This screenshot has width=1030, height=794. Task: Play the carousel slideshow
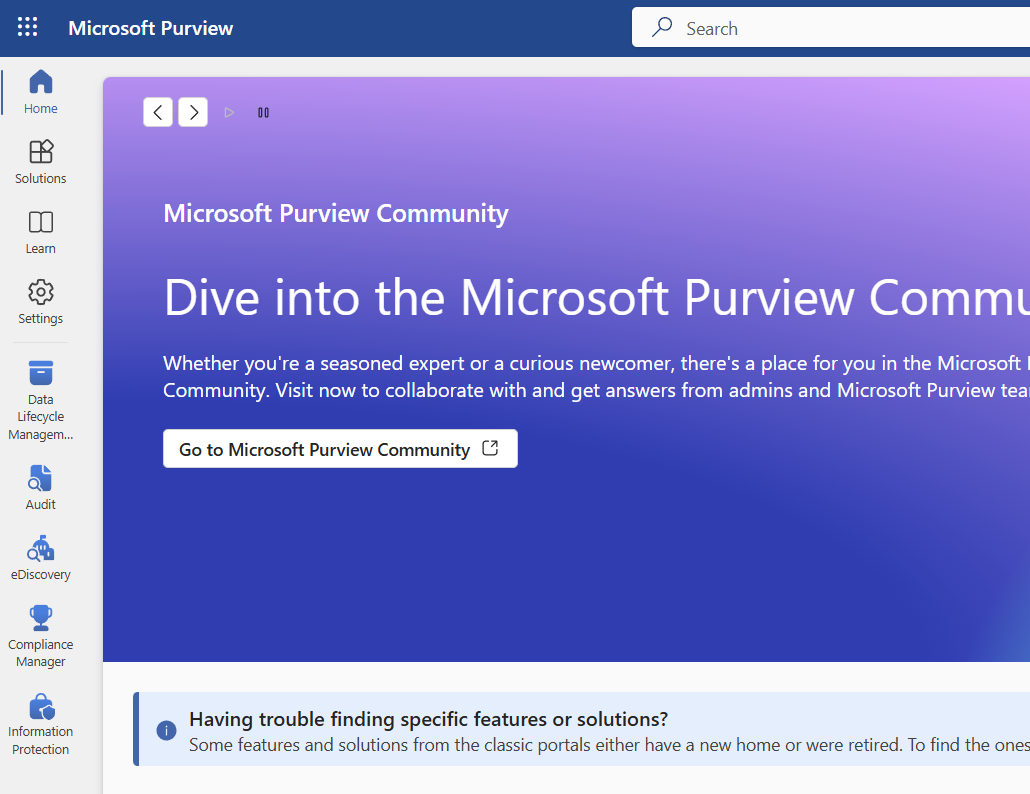tap(229, 112)
